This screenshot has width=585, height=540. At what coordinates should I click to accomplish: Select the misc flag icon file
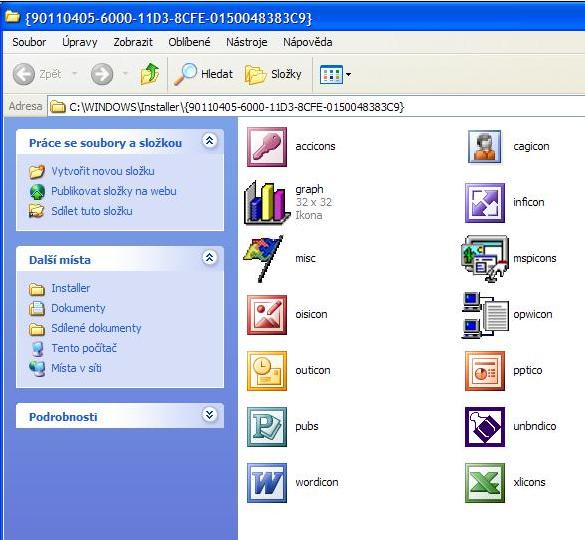click(264, 258)
